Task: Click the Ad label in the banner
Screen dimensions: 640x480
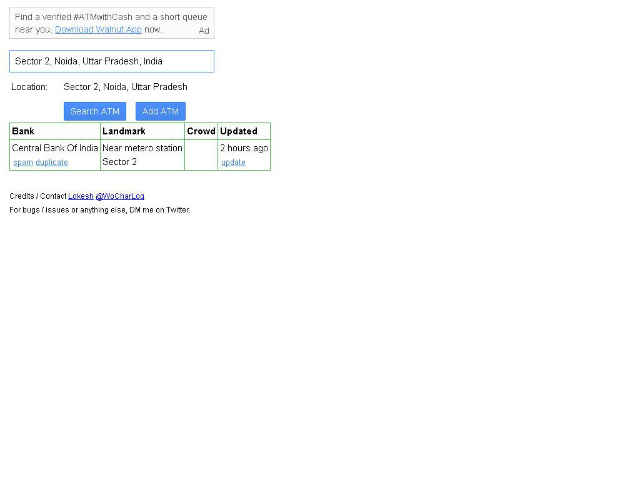Action: tap(204, 31)
